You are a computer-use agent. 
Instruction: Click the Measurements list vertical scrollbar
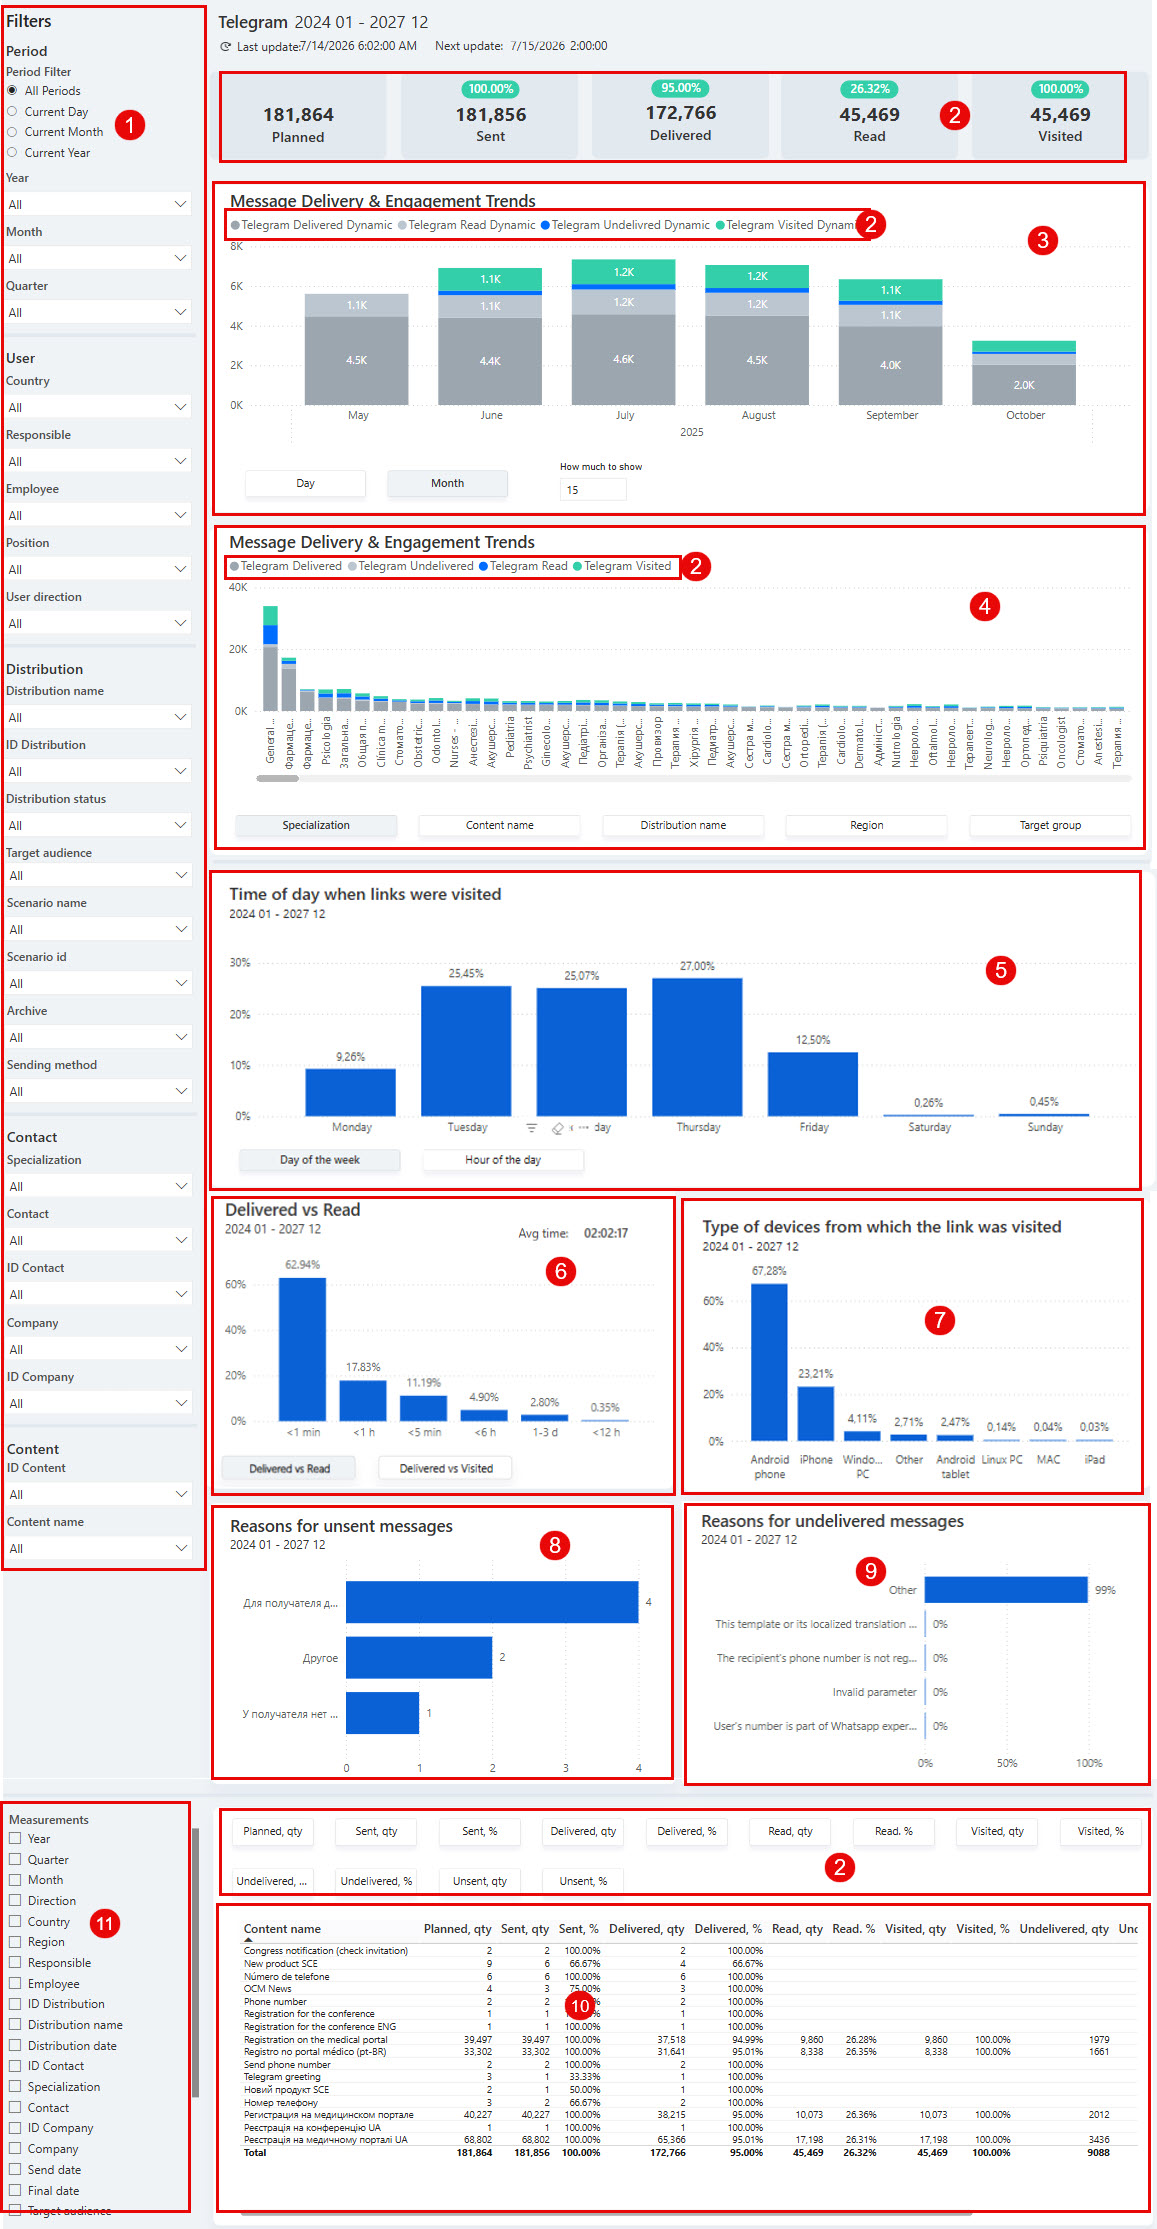(x=195, y=1961)
